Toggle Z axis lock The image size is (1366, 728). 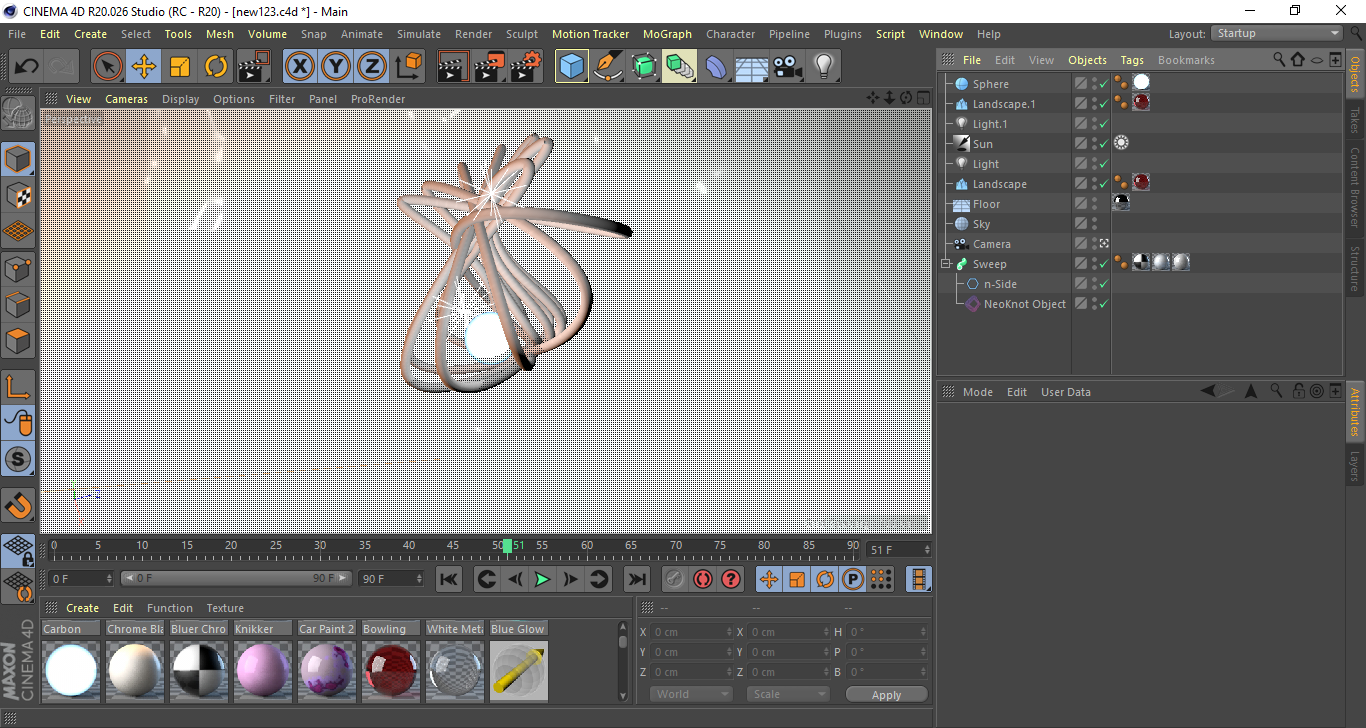click(372, 67)
